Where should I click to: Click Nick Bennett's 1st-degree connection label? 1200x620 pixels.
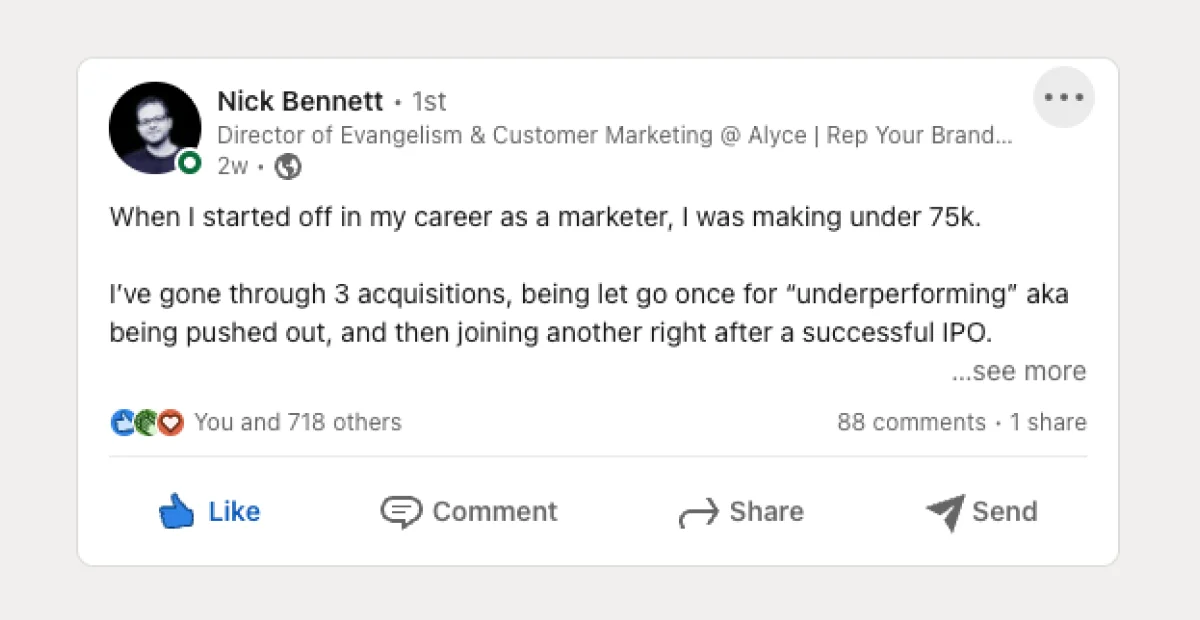point(431,101)
